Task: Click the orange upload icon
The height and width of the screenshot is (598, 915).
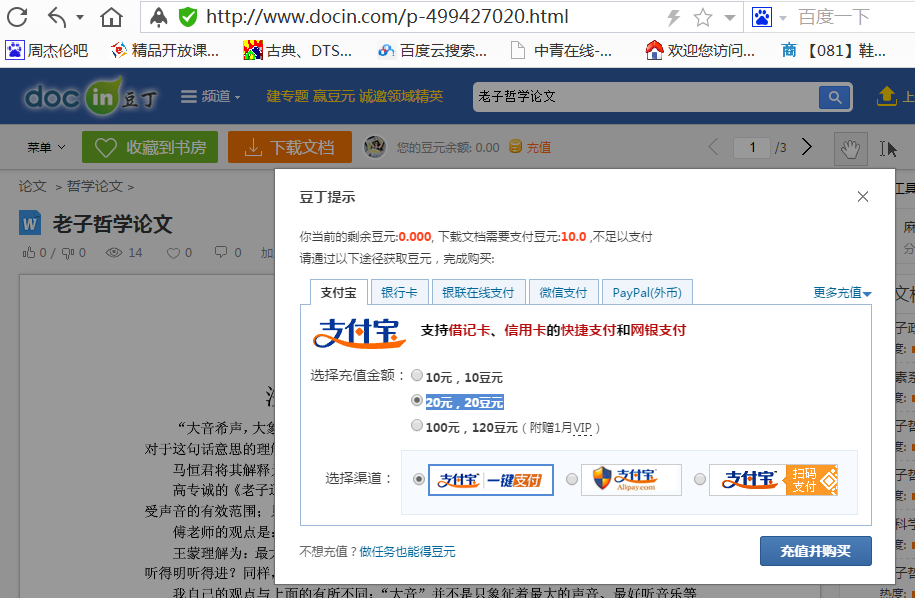Action: tap(886, 96)
